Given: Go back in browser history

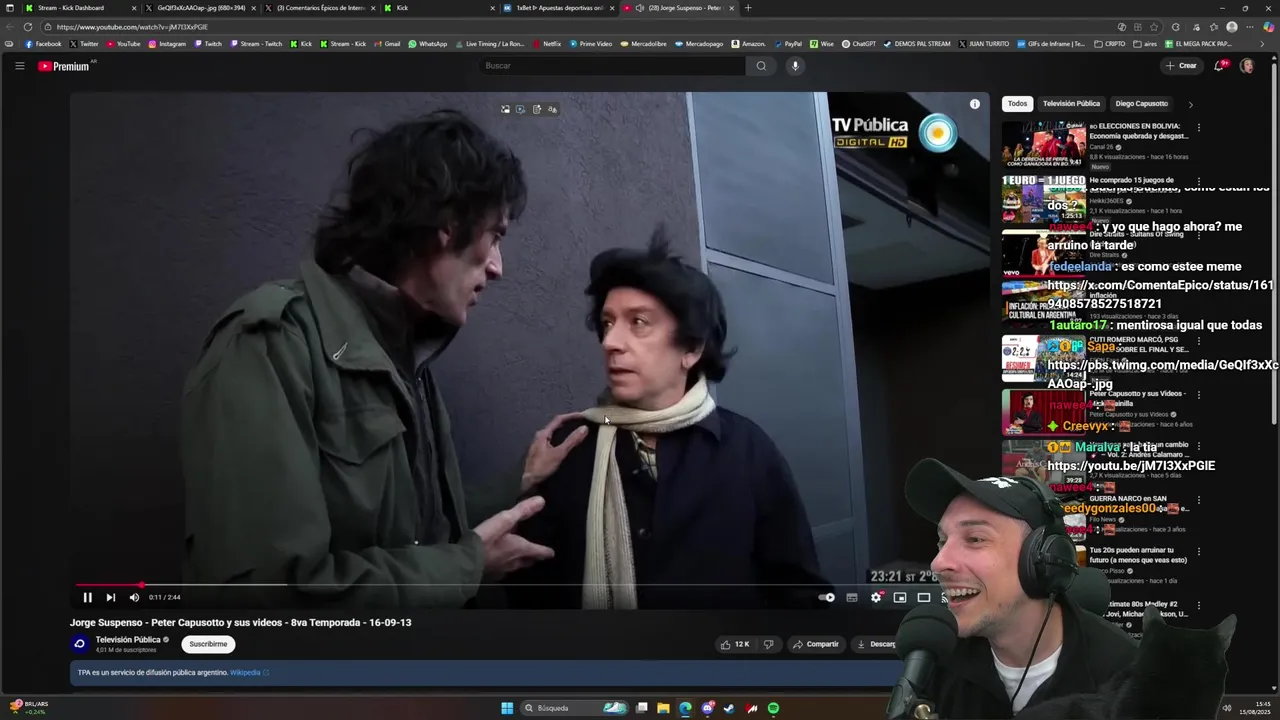Looking at the screenshot, I should [10, 27].
